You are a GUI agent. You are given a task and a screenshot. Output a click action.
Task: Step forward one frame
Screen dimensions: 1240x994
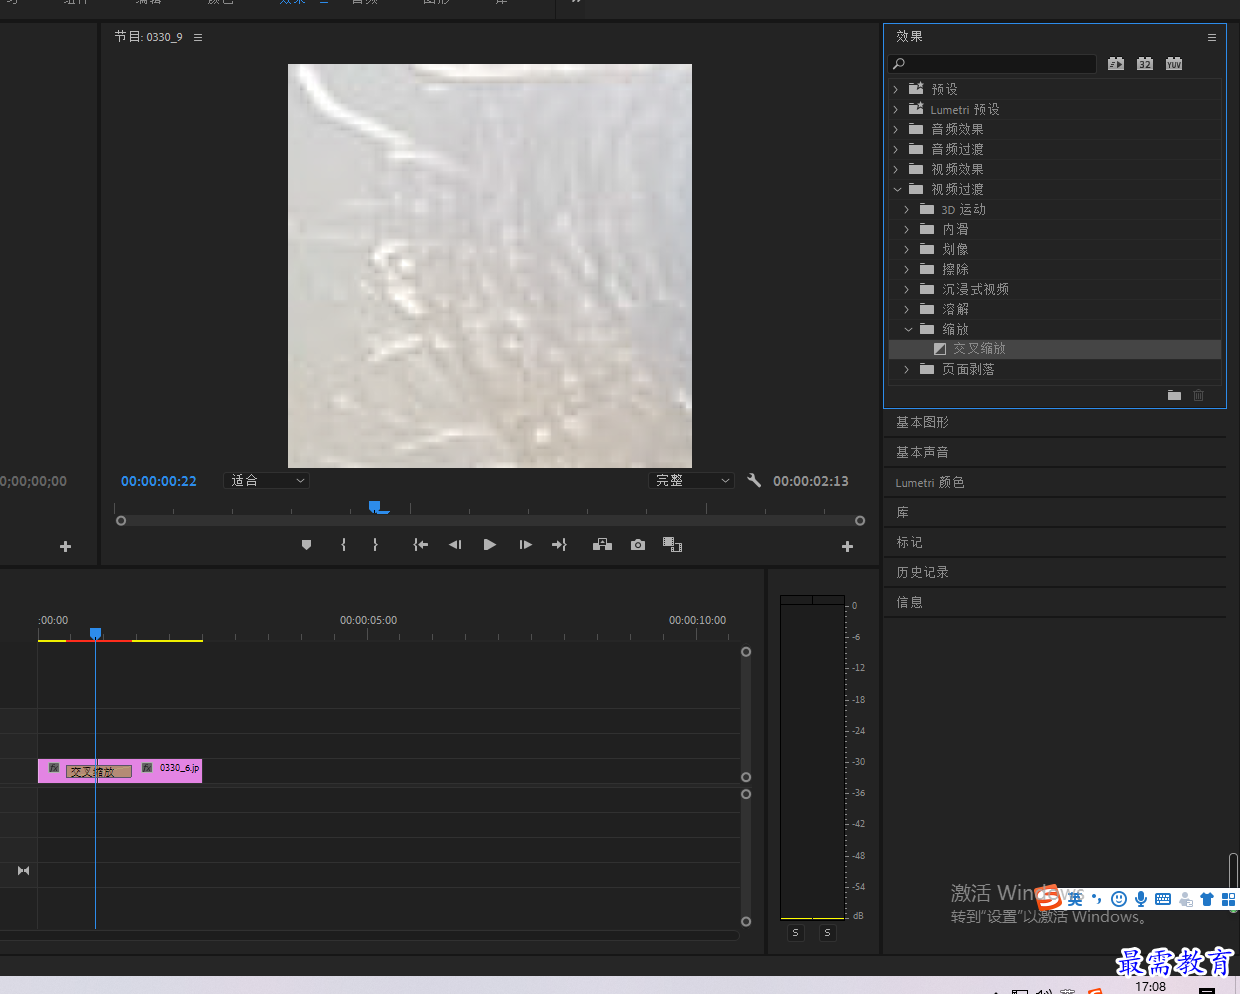tap(525, 545)
